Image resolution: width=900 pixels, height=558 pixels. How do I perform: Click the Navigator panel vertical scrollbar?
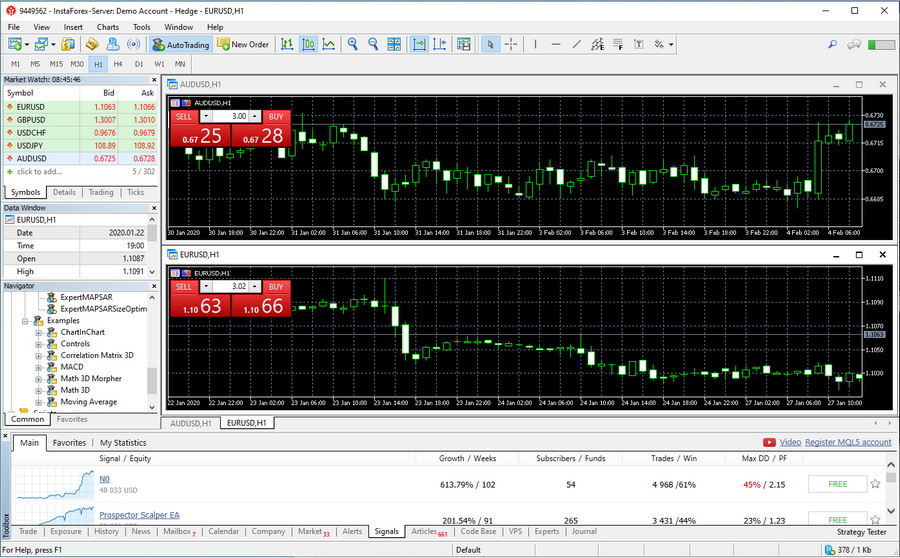[x=152, y=380]
